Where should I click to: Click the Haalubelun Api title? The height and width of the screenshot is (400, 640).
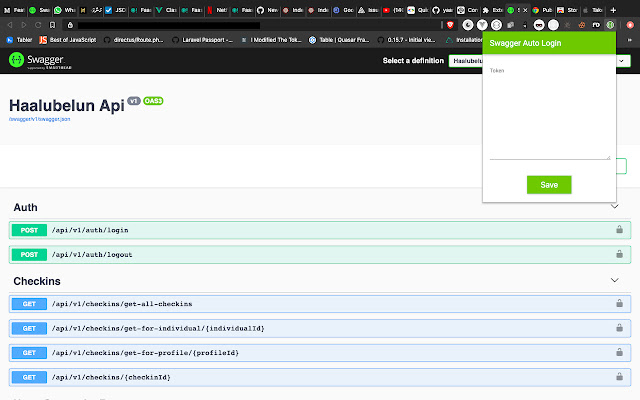click(x=67, y=105)
